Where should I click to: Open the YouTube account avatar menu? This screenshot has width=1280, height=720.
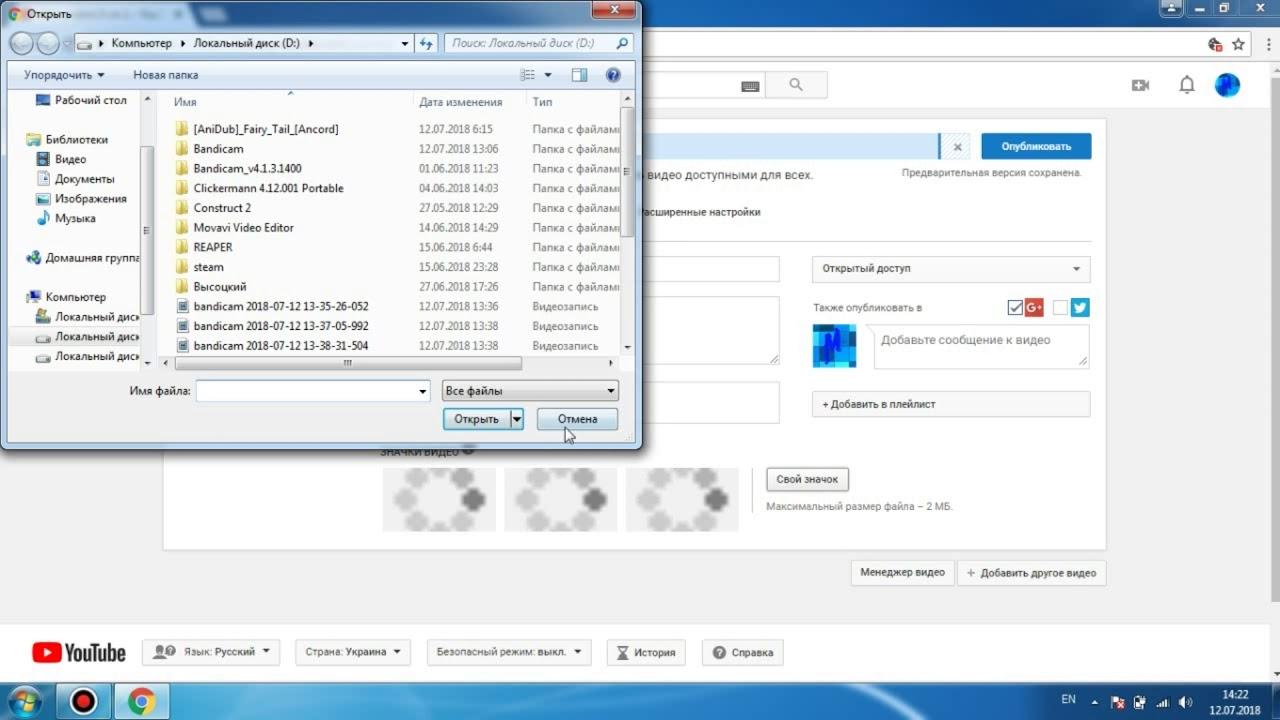[x=1227, y=85]
